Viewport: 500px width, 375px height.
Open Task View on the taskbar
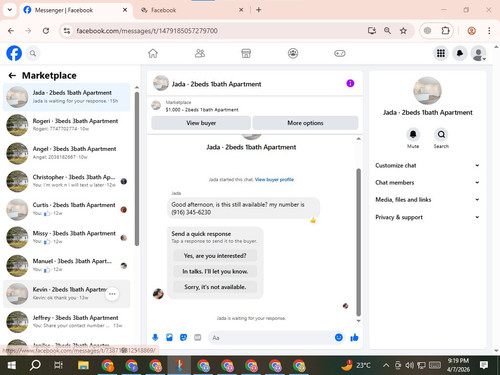(x=58, y=366)
